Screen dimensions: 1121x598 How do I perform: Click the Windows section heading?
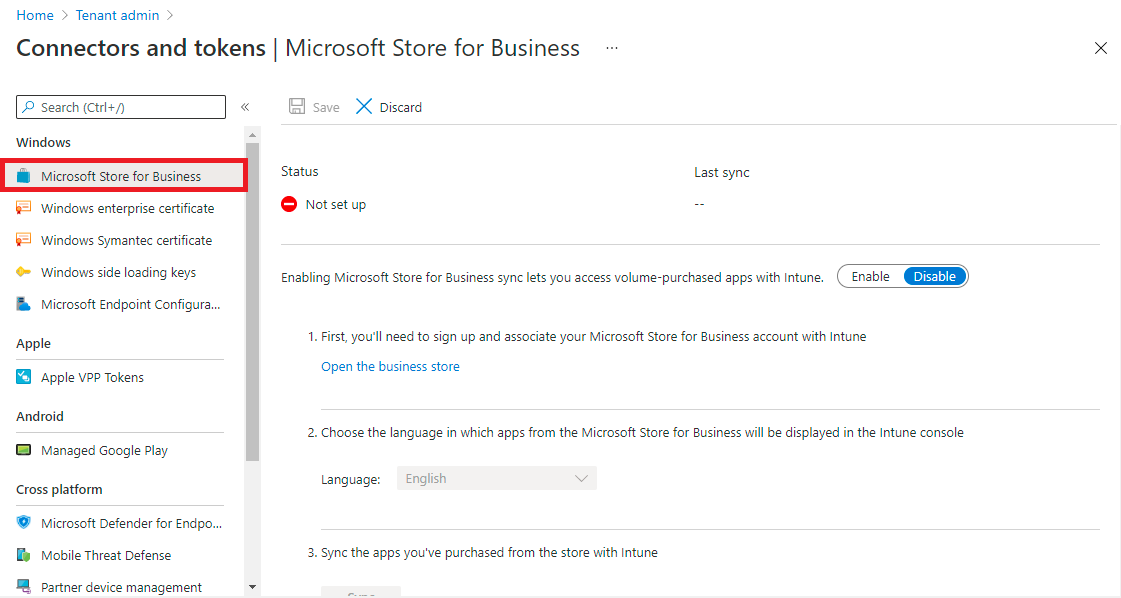click(x=44, y=142)
